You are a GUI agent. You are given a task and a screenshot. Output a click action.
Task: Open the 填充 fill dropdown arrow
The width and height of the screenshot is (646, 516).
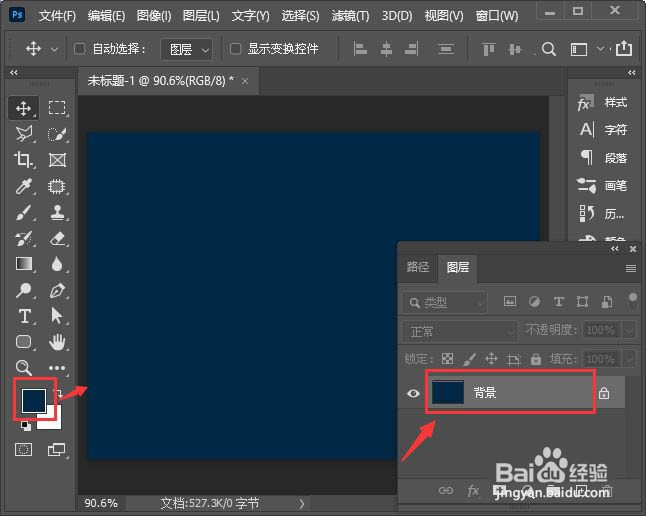pos(629,359)
